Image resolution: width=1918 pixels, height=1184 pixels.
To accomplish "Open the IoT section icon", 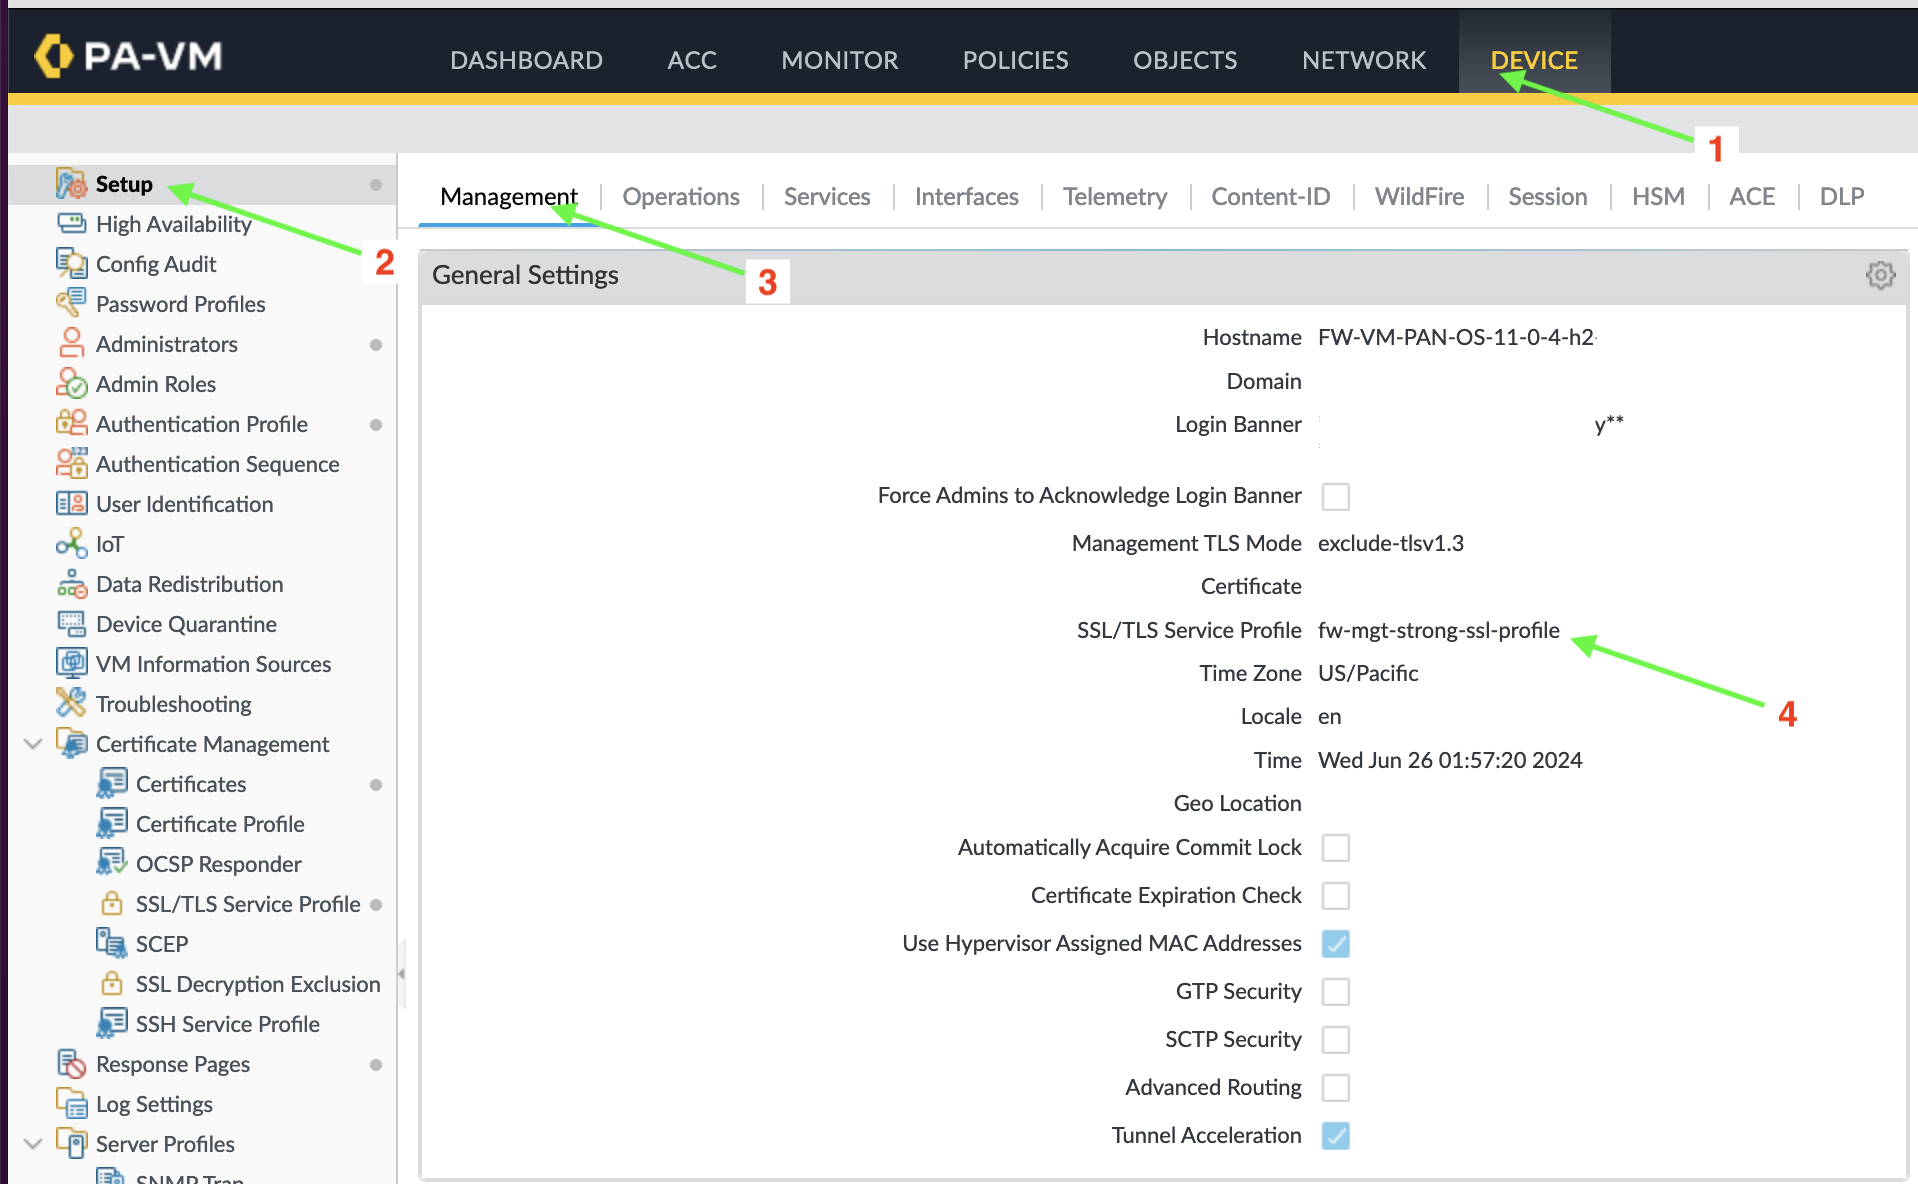I will (x=71, y=543).
